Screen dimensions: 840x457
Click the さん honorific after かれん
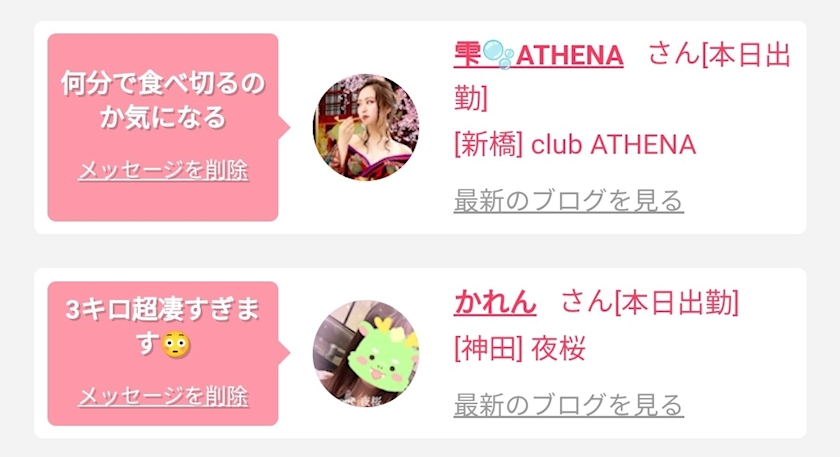pyautogui.click(x=587, y=302)
